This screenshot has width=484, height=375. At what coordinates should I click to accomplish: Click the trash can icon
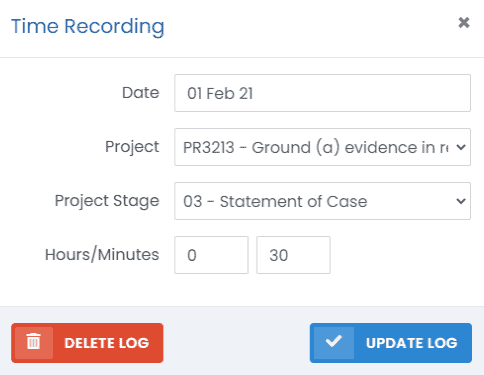point(33,342)
